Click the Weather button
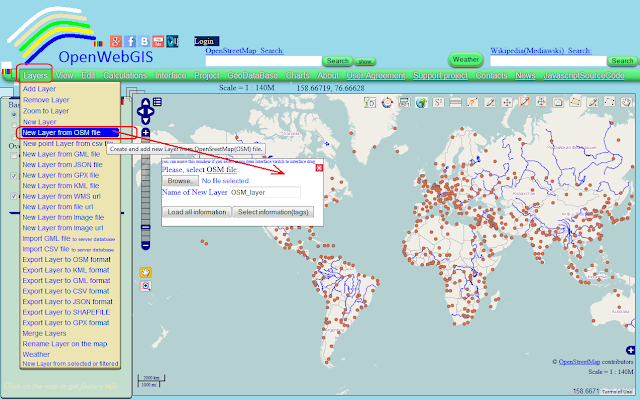This screenshot has height=400, width=640. (466, 60)
